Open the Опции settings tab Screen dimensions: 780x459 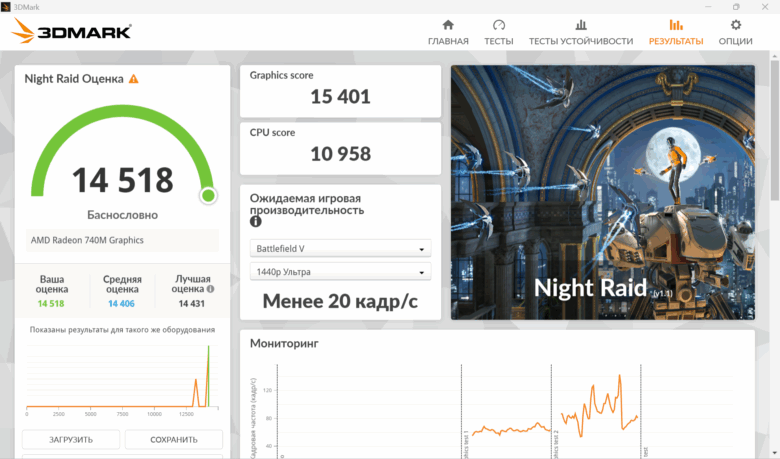tap(735, 32)
